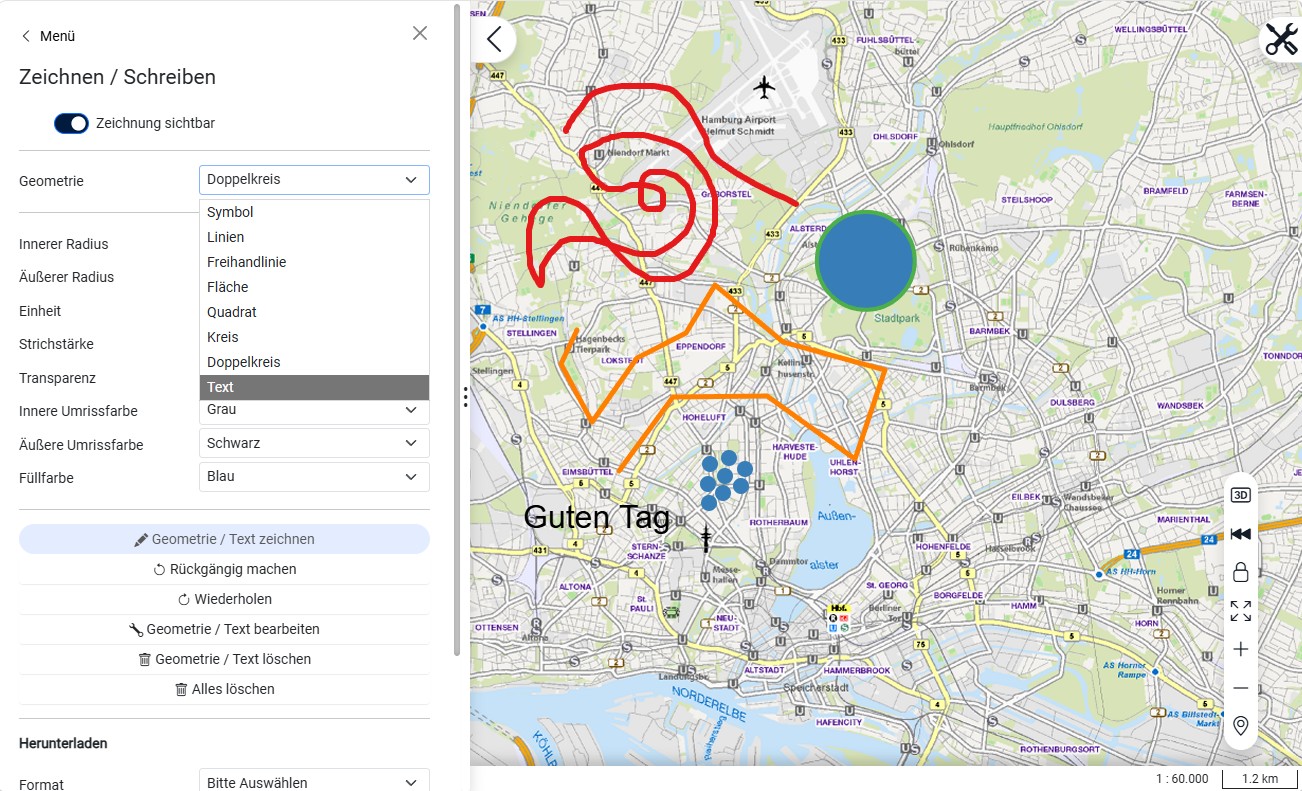Open the Füllfarbe Blau dropdown
The width and height of the screenshot is (1302, 791).
tap(314, 477)
